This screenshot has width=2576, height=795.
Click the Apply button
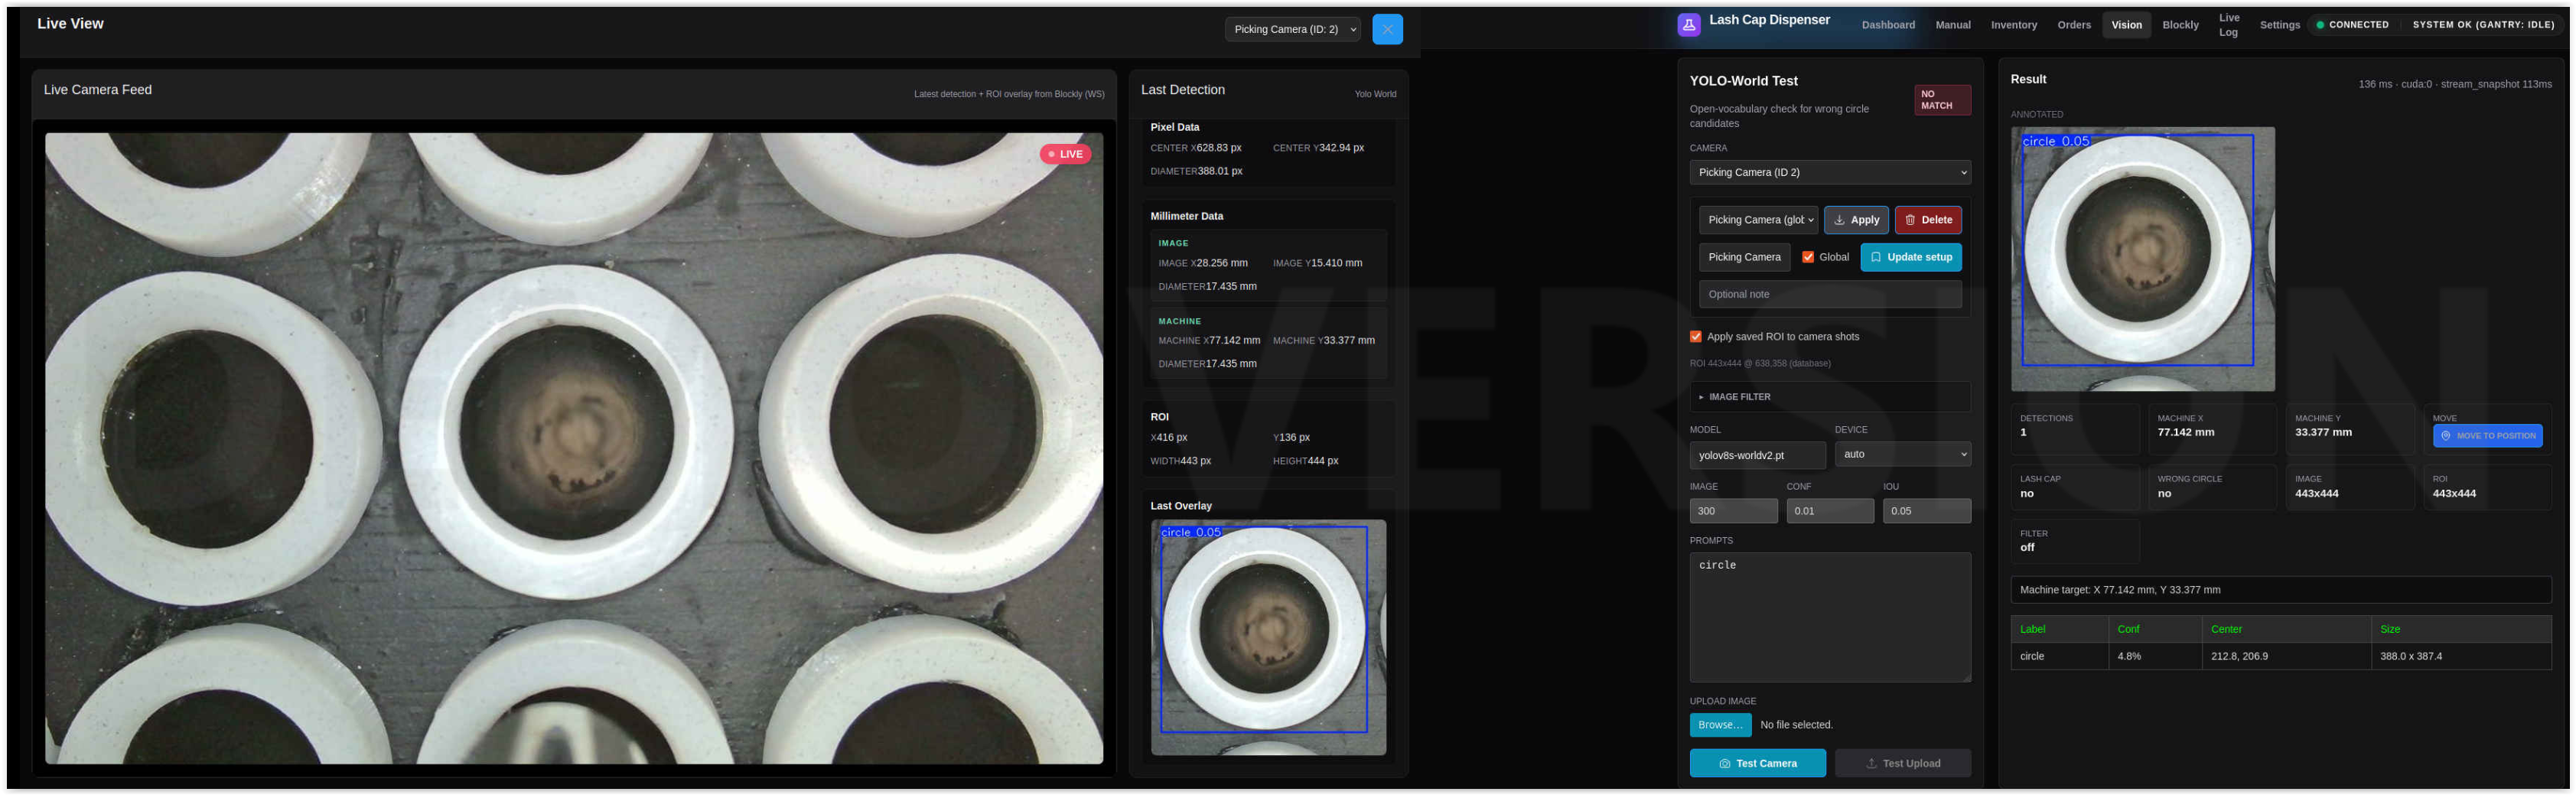[1855, 220]
